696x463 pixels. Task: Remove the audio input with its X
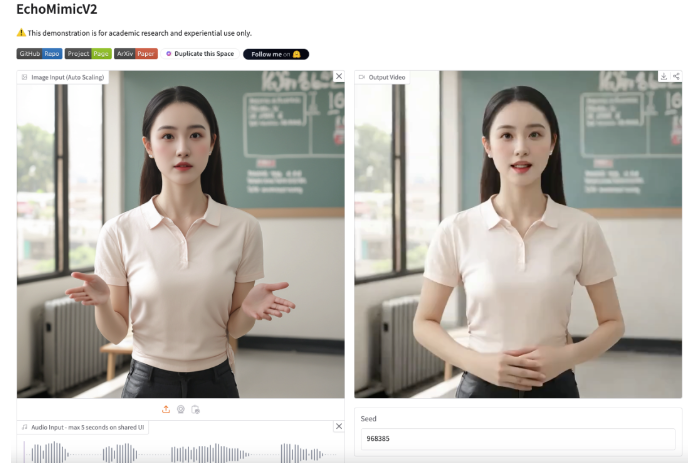point(339,426)
